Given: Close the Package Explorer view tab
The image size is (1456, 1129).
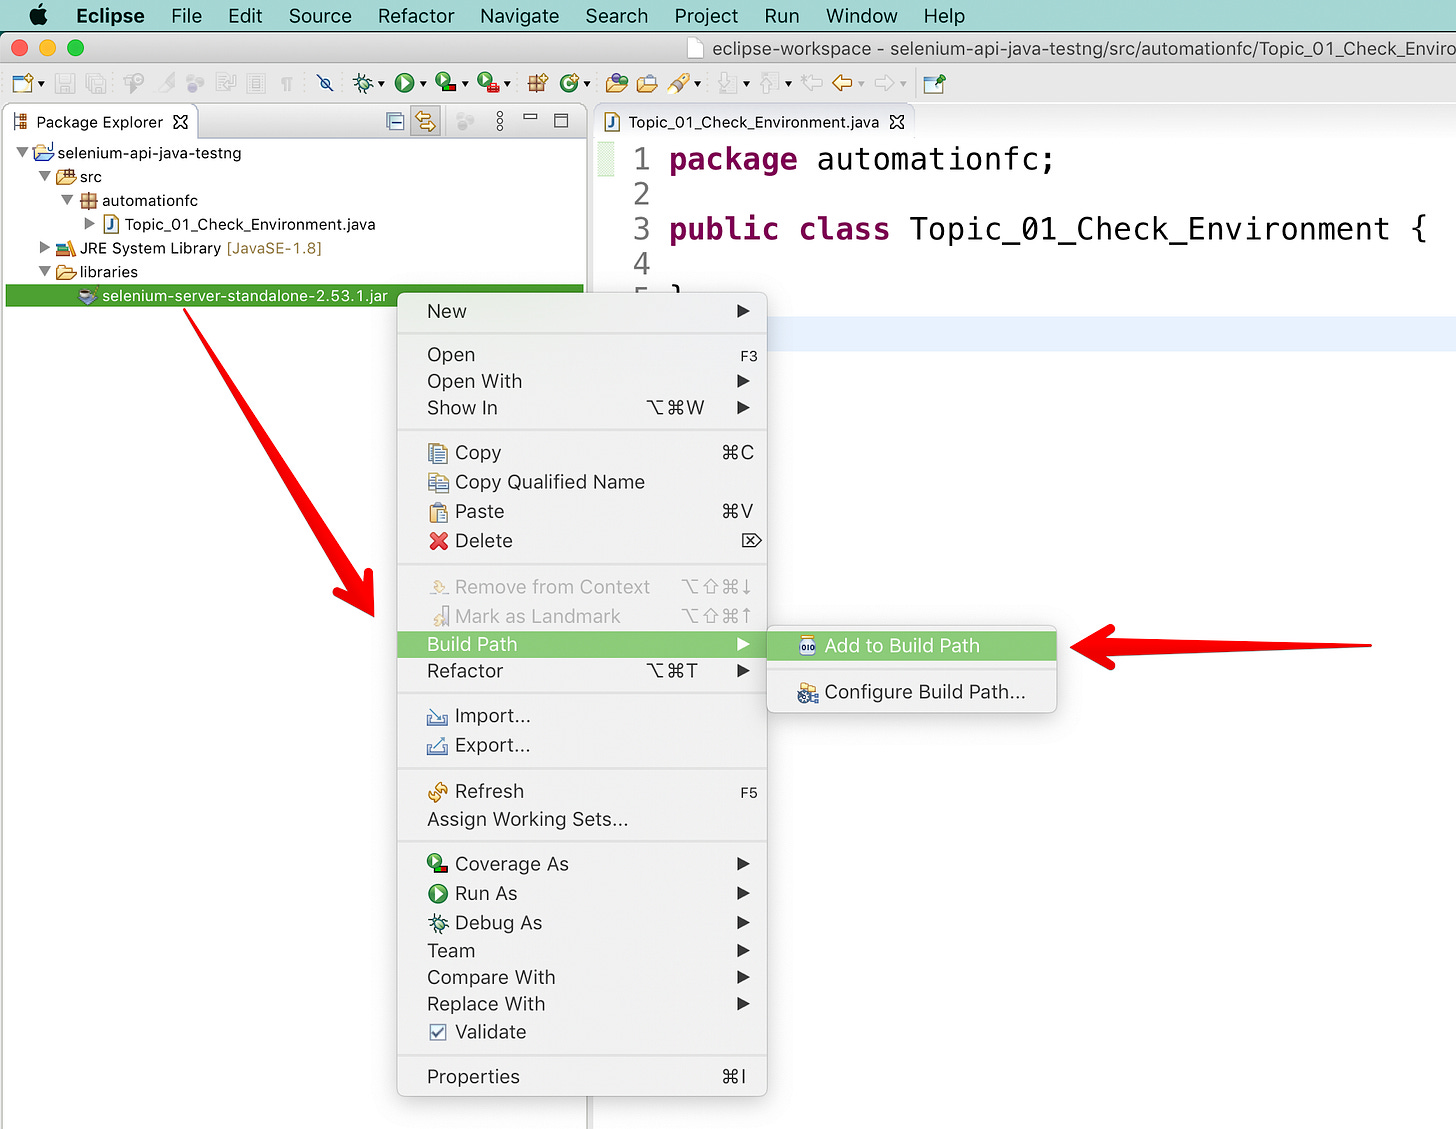Looking at the screenshot, I should coord(180,122).
